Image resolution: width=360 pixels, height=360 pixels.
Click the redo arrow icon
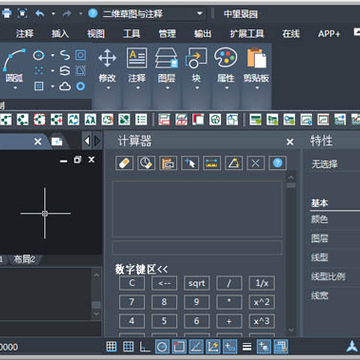(x=67, y=14)
